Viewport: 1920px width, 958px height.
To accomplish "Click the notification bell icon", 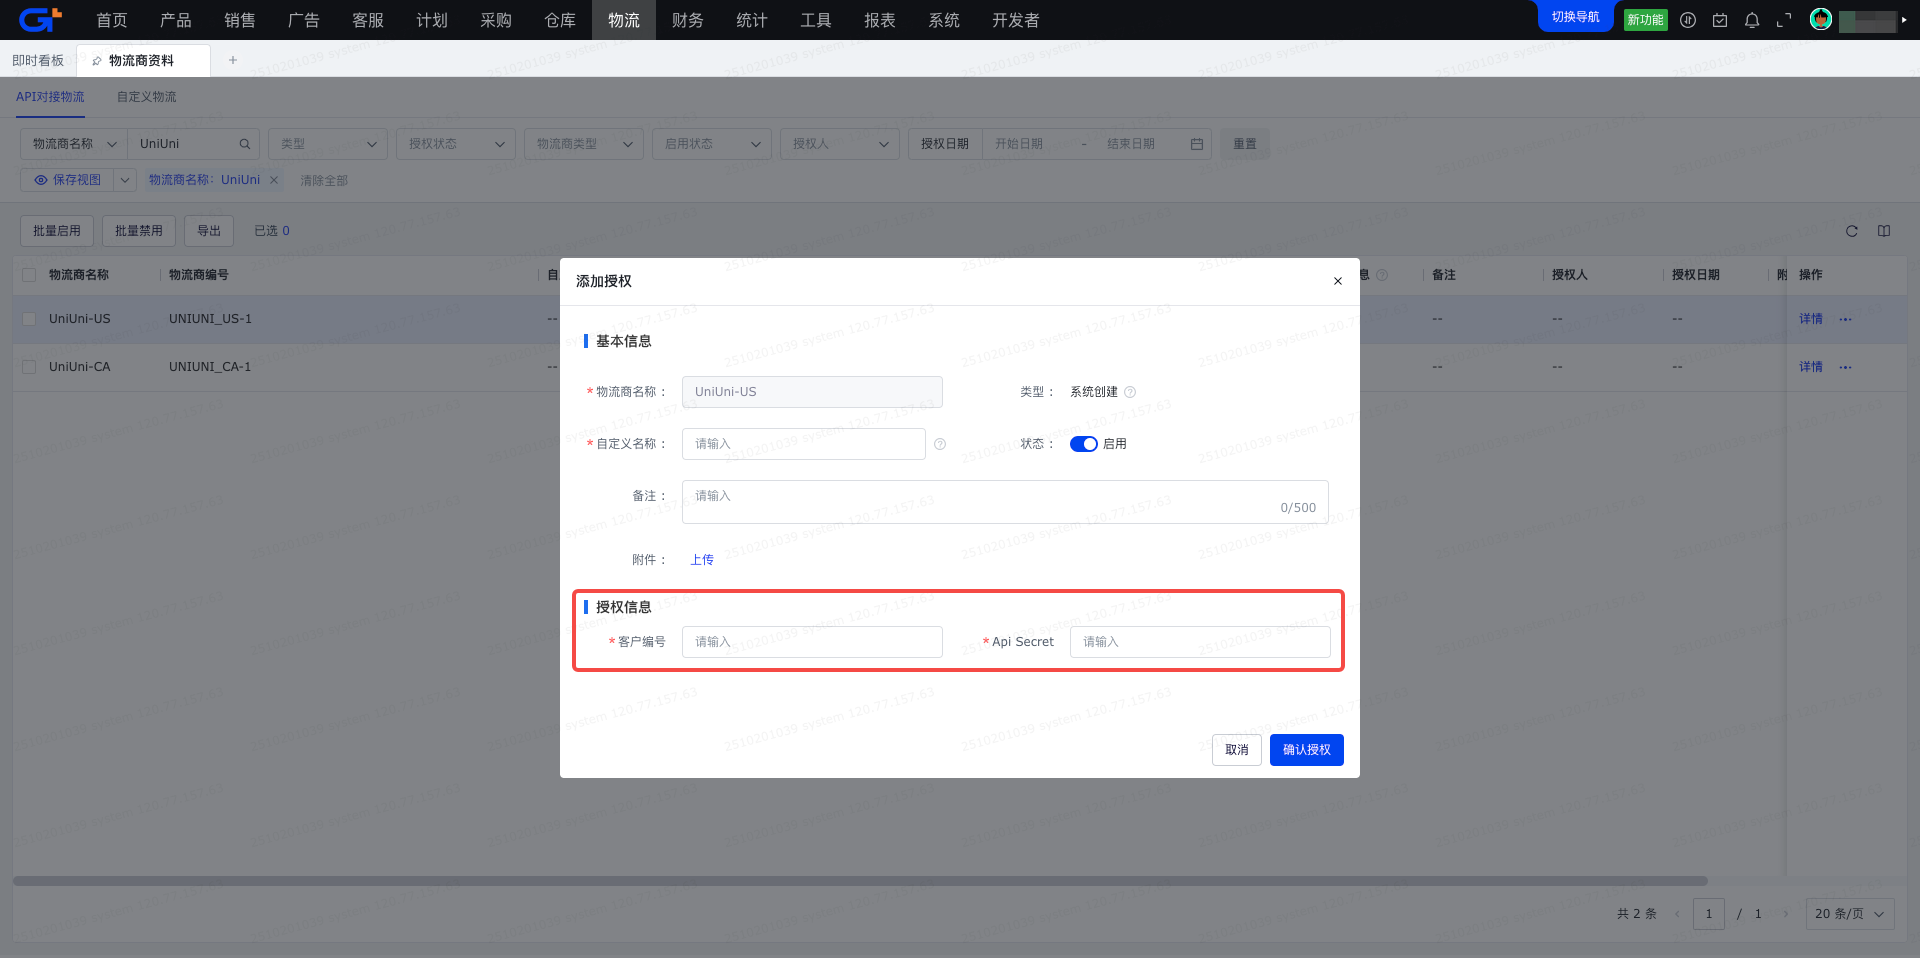I will [1752, 20].
